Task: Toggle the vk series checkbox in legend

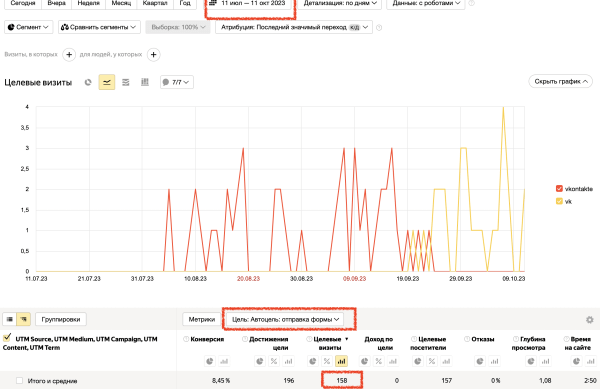Action: point(559,201)
